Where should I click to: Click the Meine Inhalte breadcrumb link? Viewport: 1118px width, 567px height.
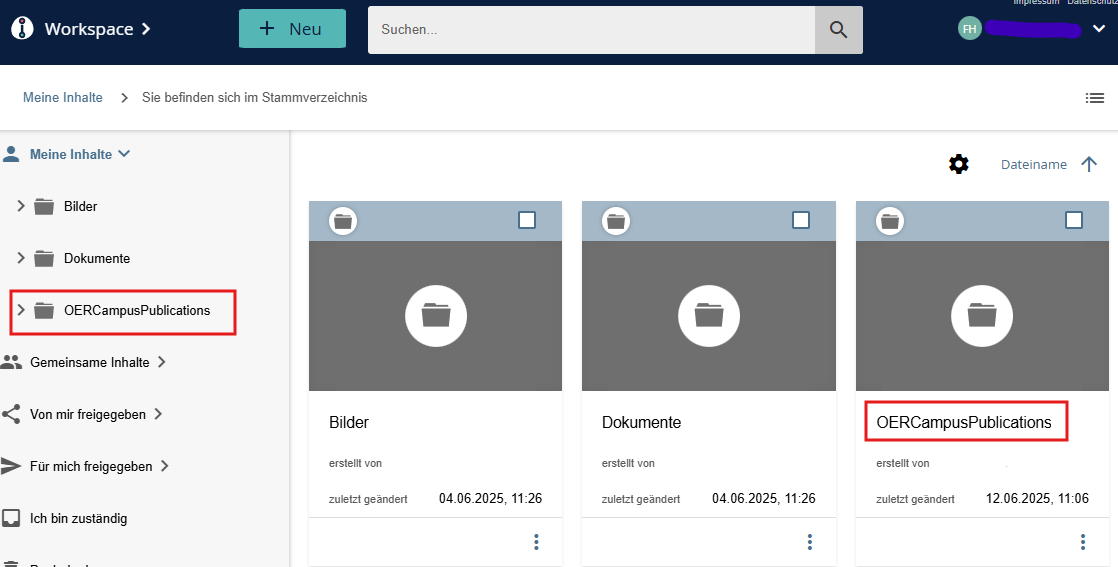click(63, 98)
